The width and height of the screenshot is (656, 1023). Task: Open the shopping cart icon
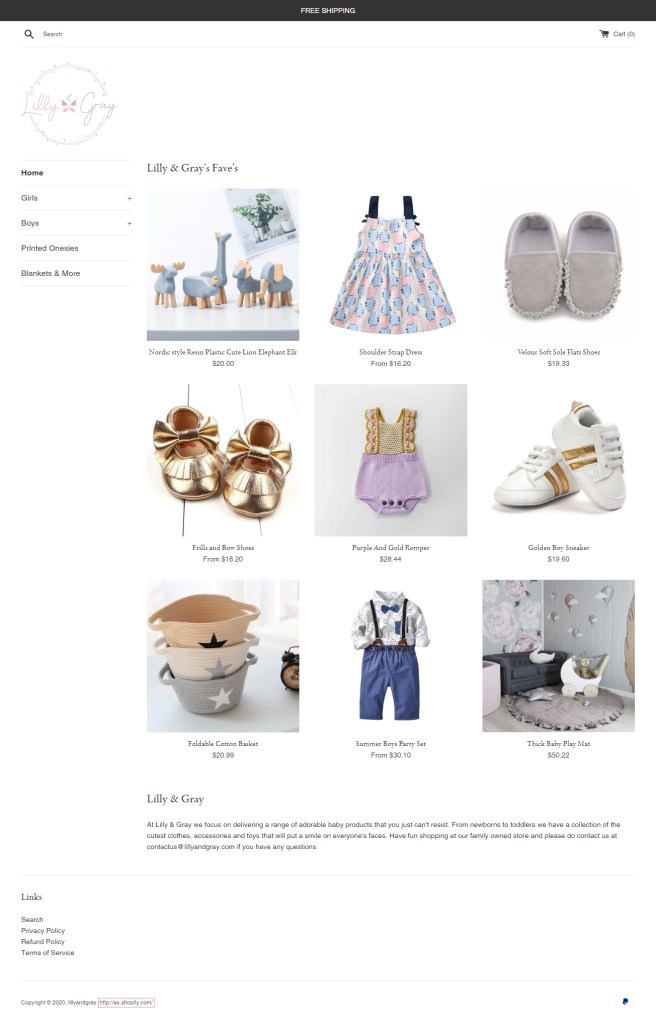604,34
